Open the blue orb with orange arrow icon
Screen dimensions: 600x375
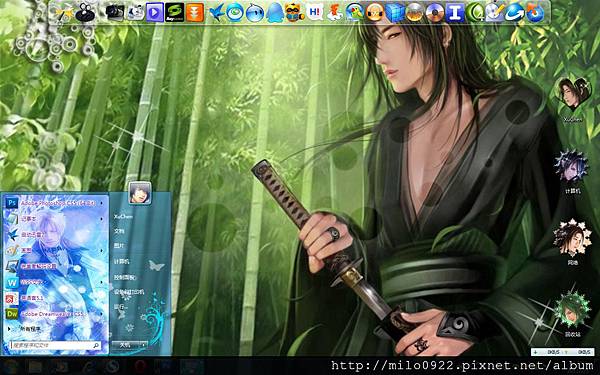tap(535, 13)
